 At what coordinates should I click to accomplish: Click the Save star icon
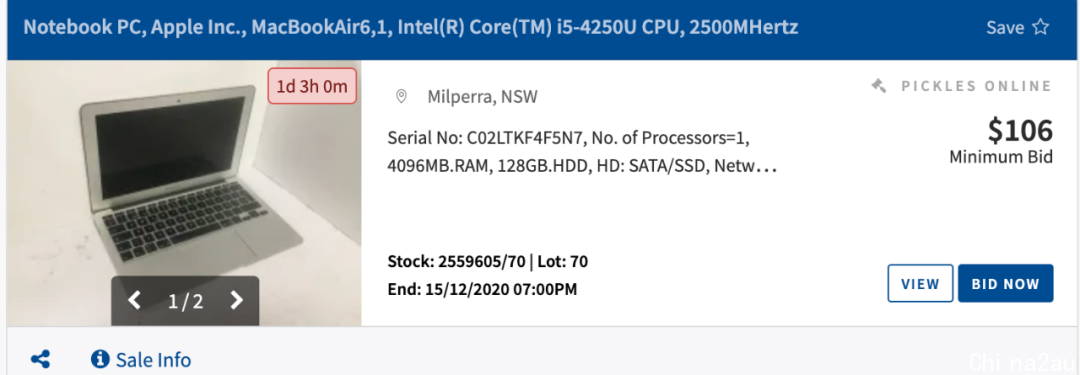[1040, 28]
